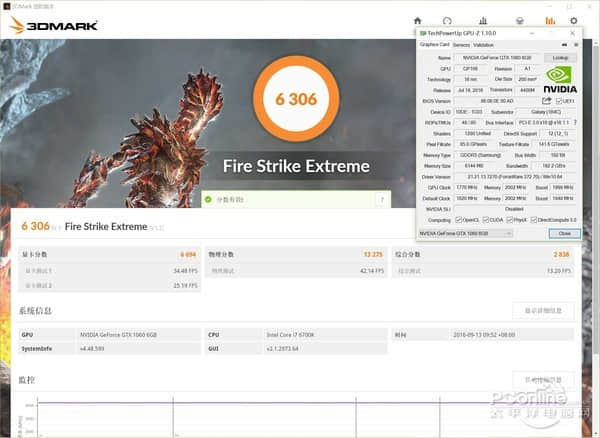
Task: Click the GPU-Z screenshot camera icon
Action: pos(564,45)
